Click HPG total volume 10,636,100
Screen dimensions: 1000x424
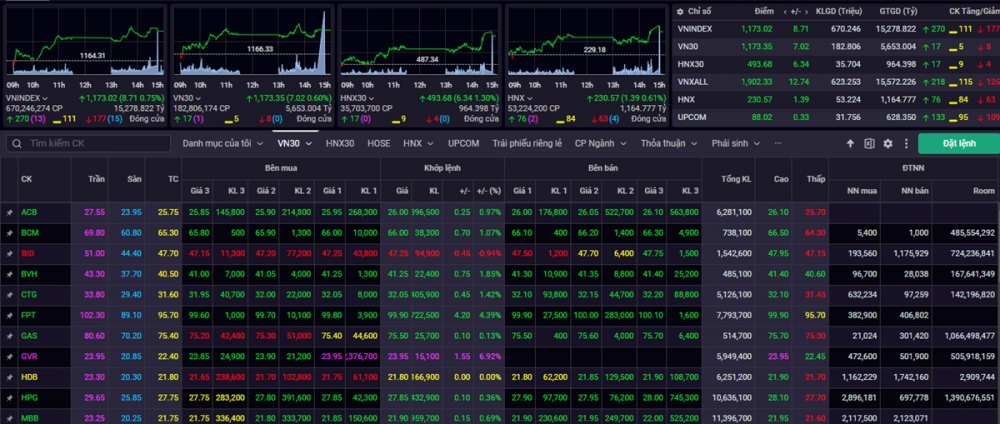tap(731, 398)
